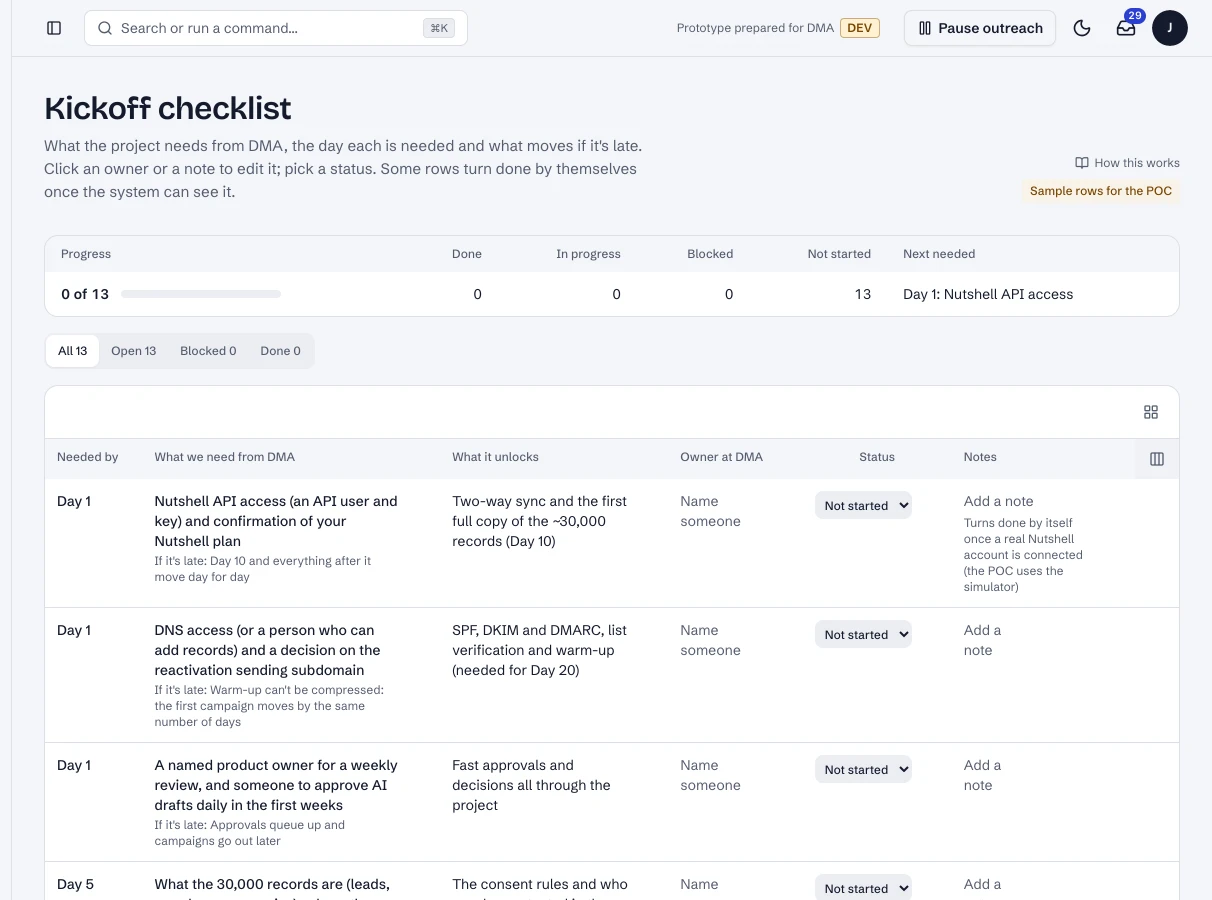This screenshot has height=900, width=1212.
Task: Click the book icon beside How this works
Action: (1081, 163)
